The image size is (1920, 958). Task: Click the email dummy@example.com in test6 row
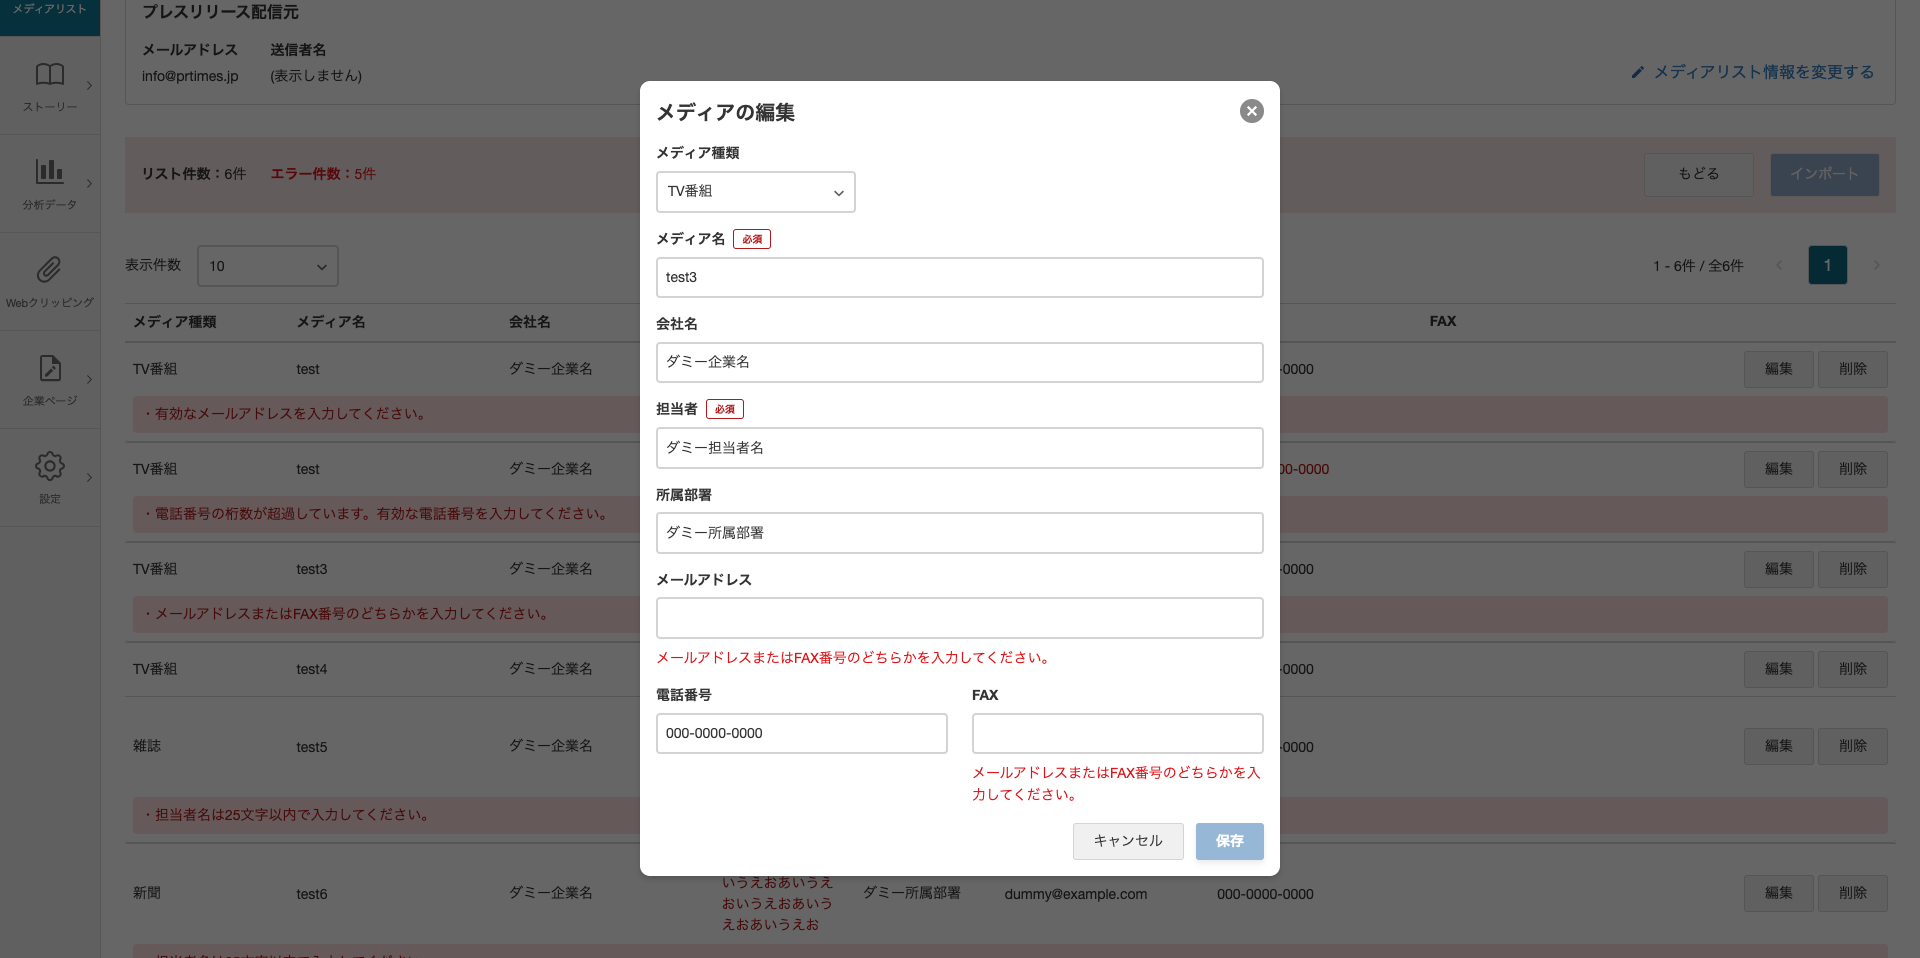[x=1076, y=894]
